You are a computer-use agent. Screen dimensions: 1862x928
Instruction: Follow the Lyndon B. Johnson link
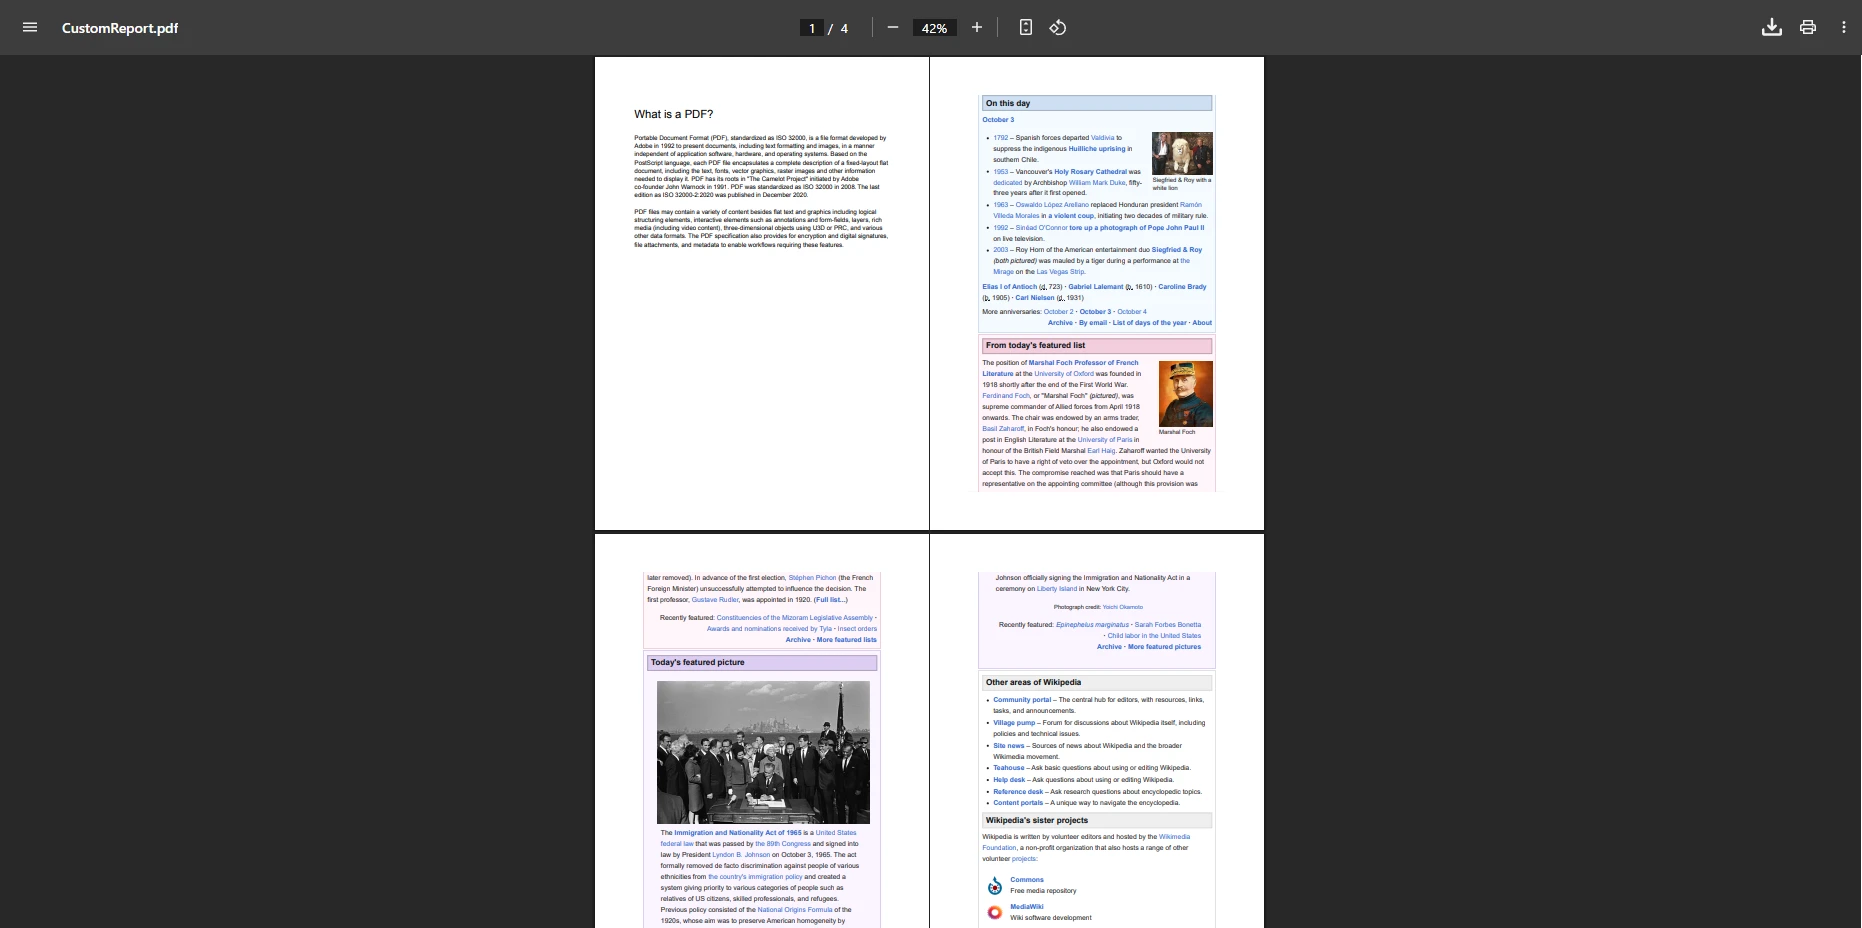point(739,855)
